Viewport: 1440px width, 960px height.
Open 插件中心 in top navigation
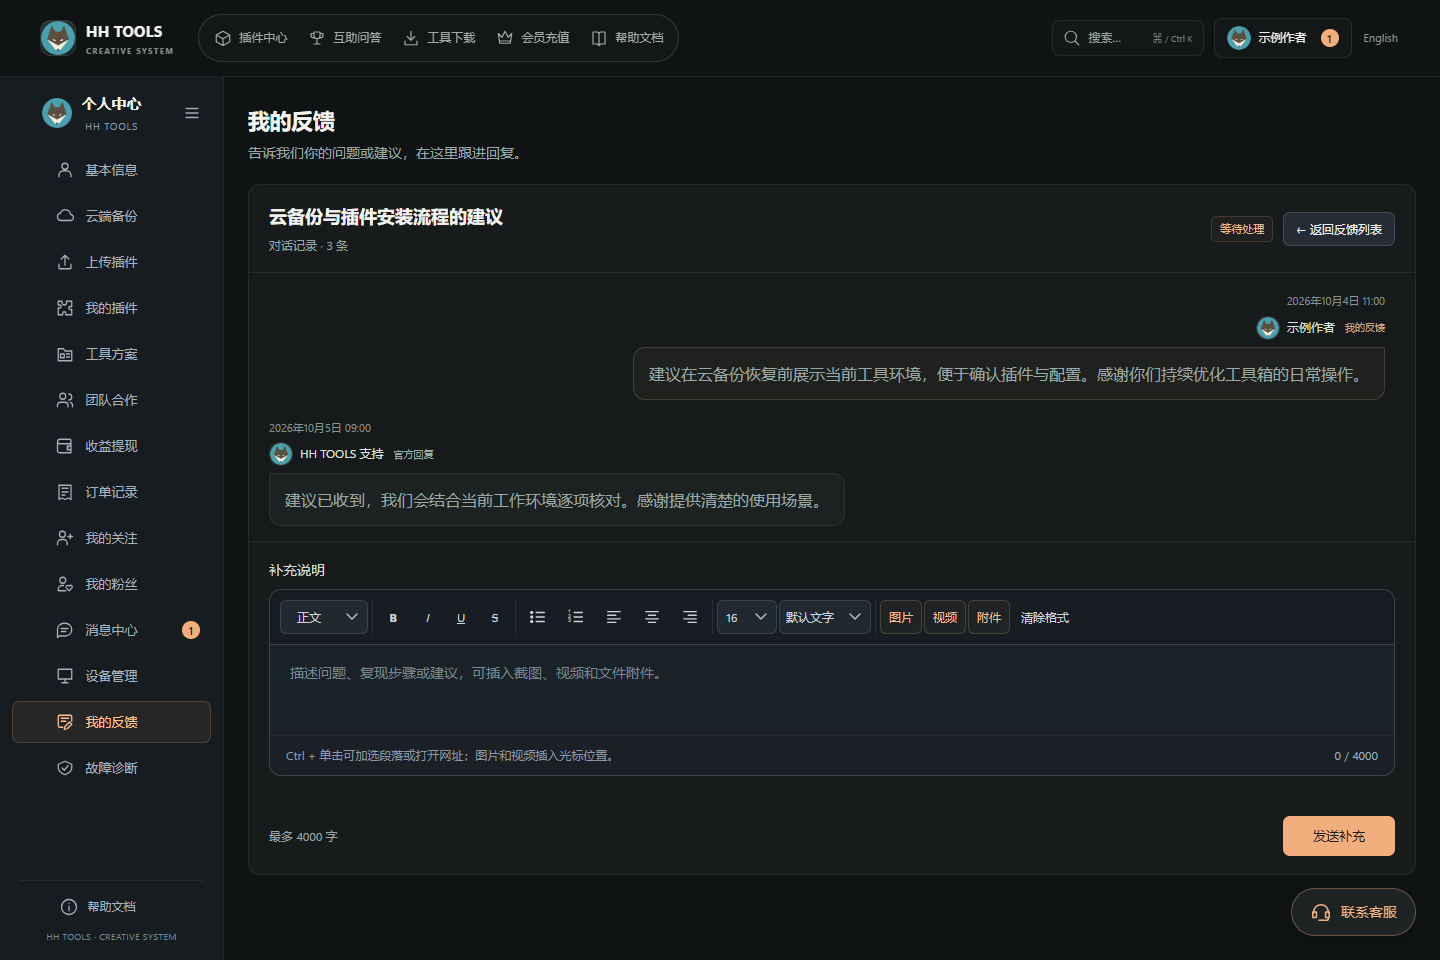coord(251,38)
